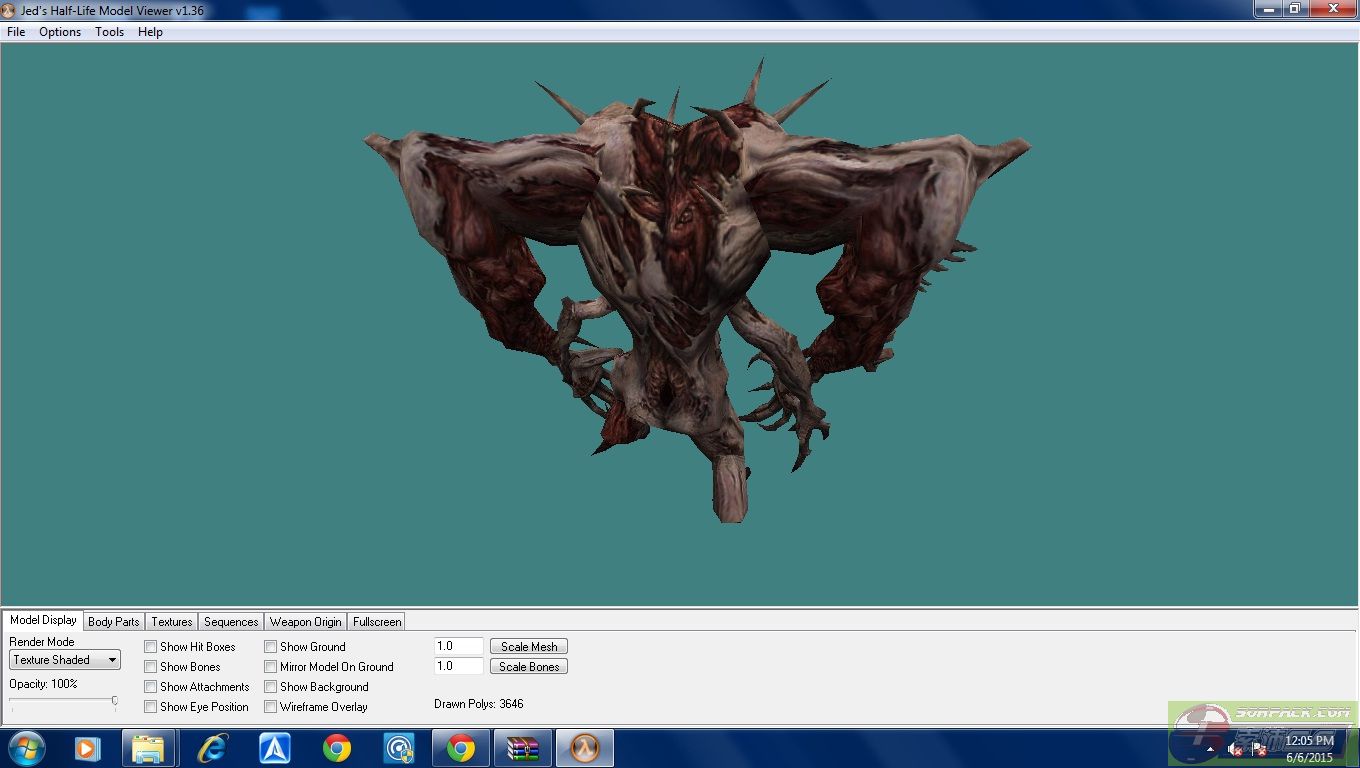Minimize the Model Viewer window
Screen dimensions: 1360x768
click(x=1268, y=9)
